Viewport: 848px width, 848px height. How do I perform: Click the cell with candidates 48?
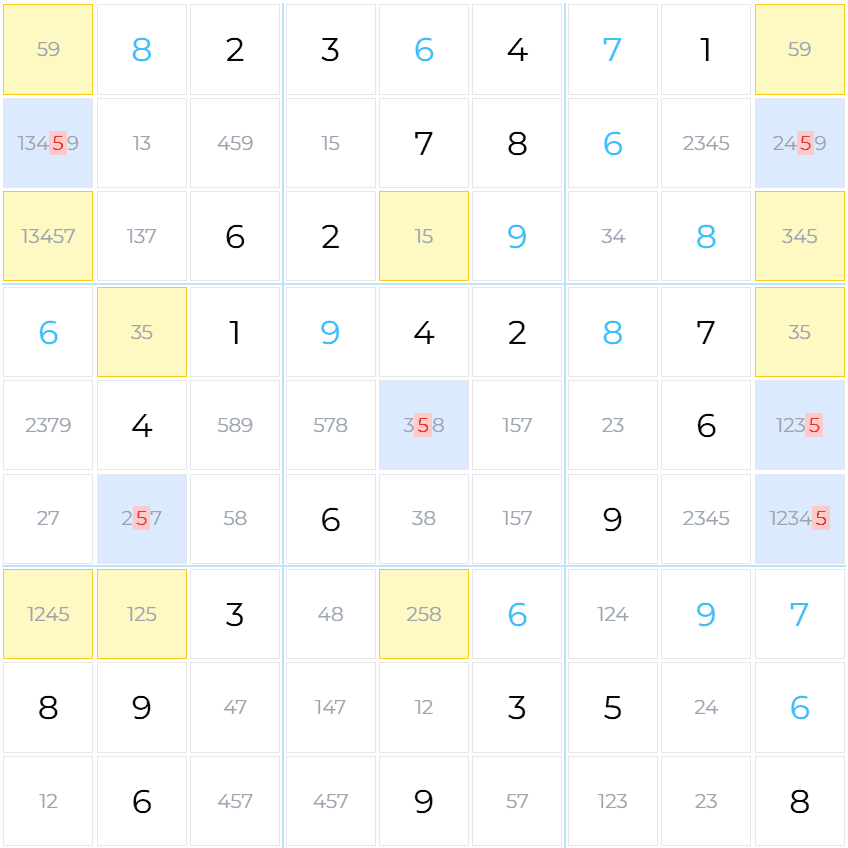click(x=330, y=614)
